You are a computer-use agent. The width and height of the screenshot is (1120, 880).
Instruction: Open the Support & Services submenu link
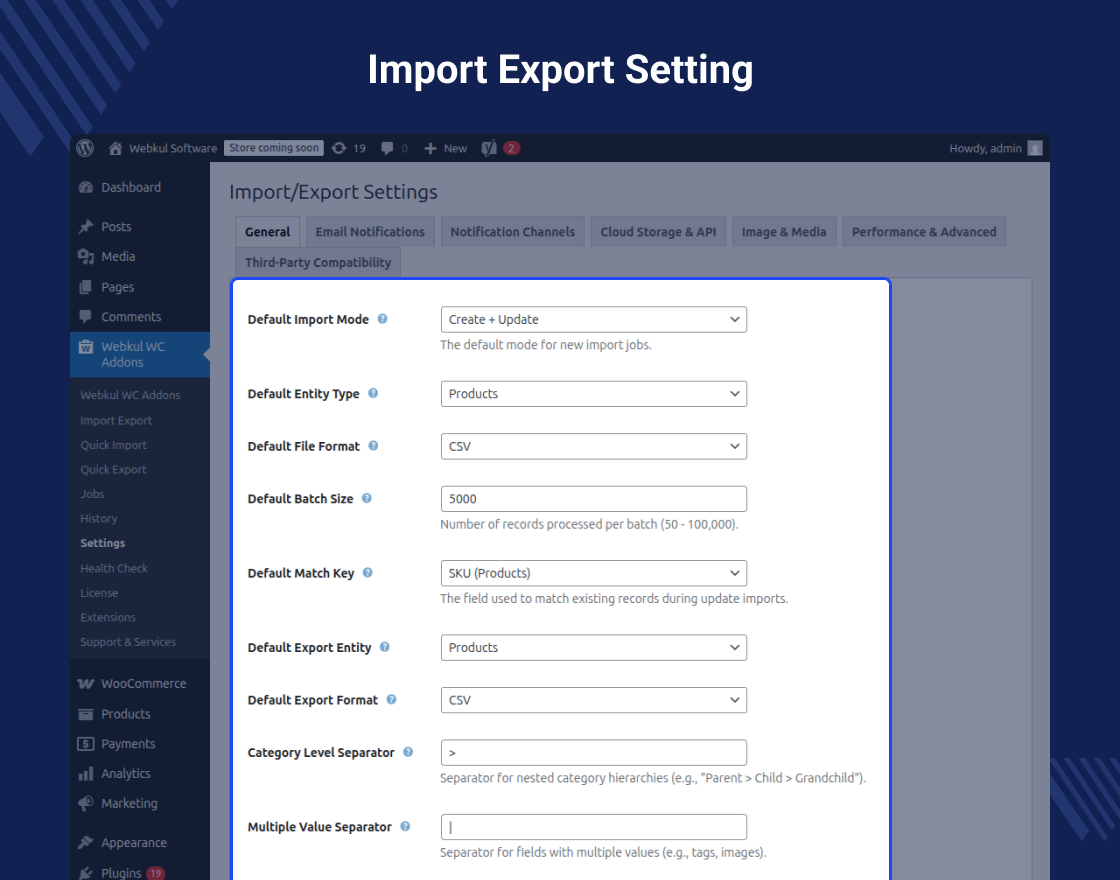click(128, 642)
